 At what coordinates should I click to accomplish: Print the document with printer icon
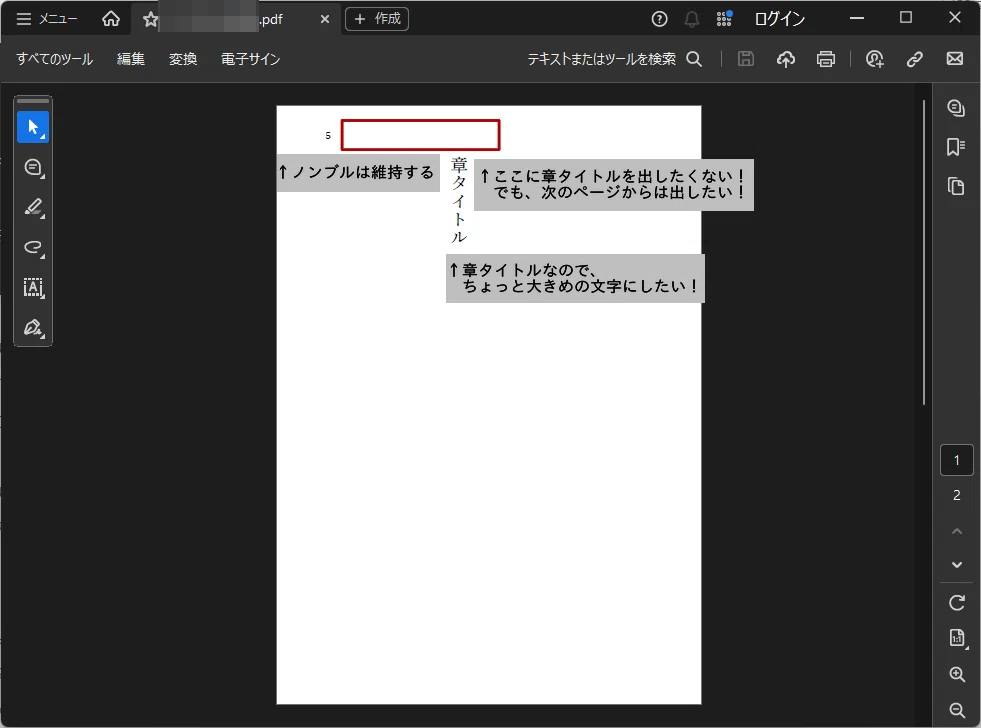[x=826, y=59]
